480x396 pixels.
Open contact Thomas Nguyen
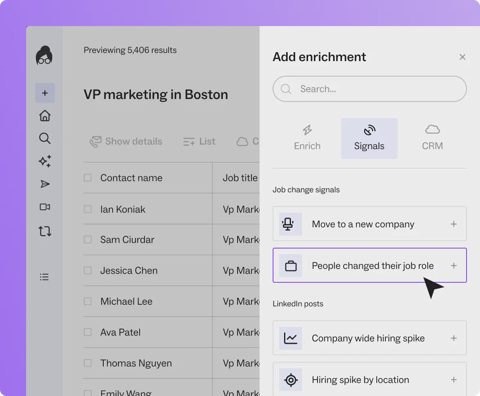[x=136, y=363]
